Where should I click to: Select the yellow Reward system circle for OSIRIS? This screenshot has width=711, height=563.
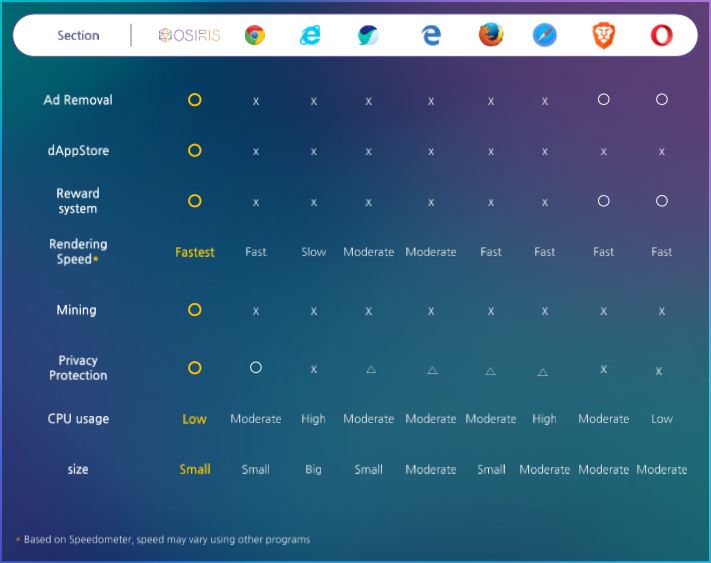coord(195,201)
